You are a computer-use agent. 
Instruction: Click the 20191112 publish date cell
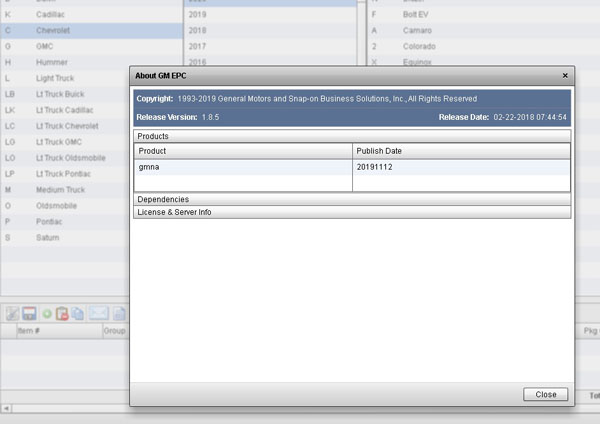(x=461, y=167)
